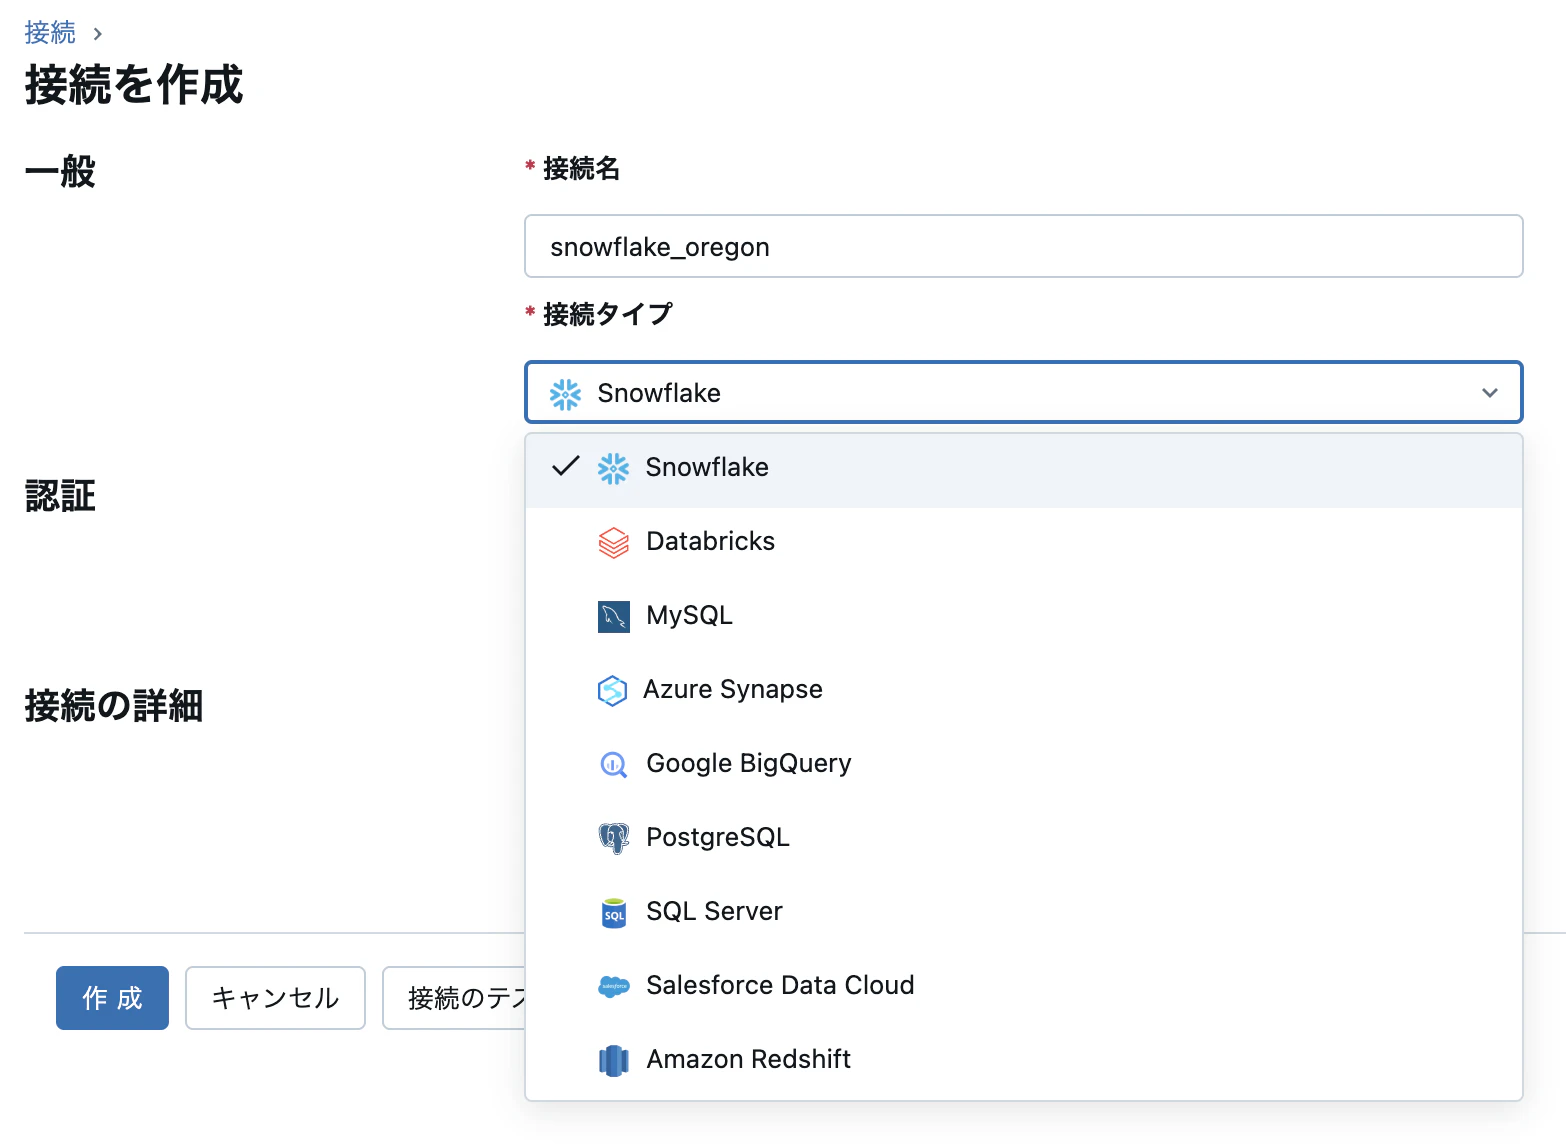Click the 接続の詳細 section heading
Image resolution: width=1566 pixels, height=1148 pixels.
coord(114,706)
